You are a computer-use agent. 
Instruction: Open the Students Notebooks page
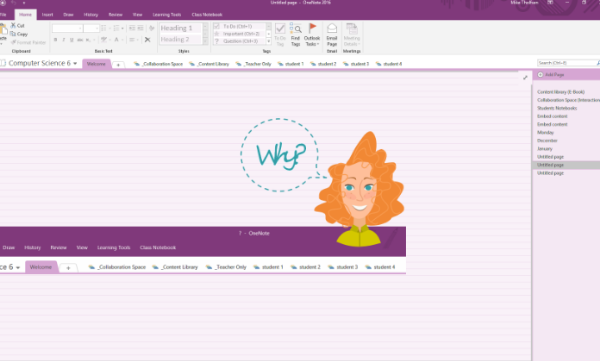pos(557,108)
